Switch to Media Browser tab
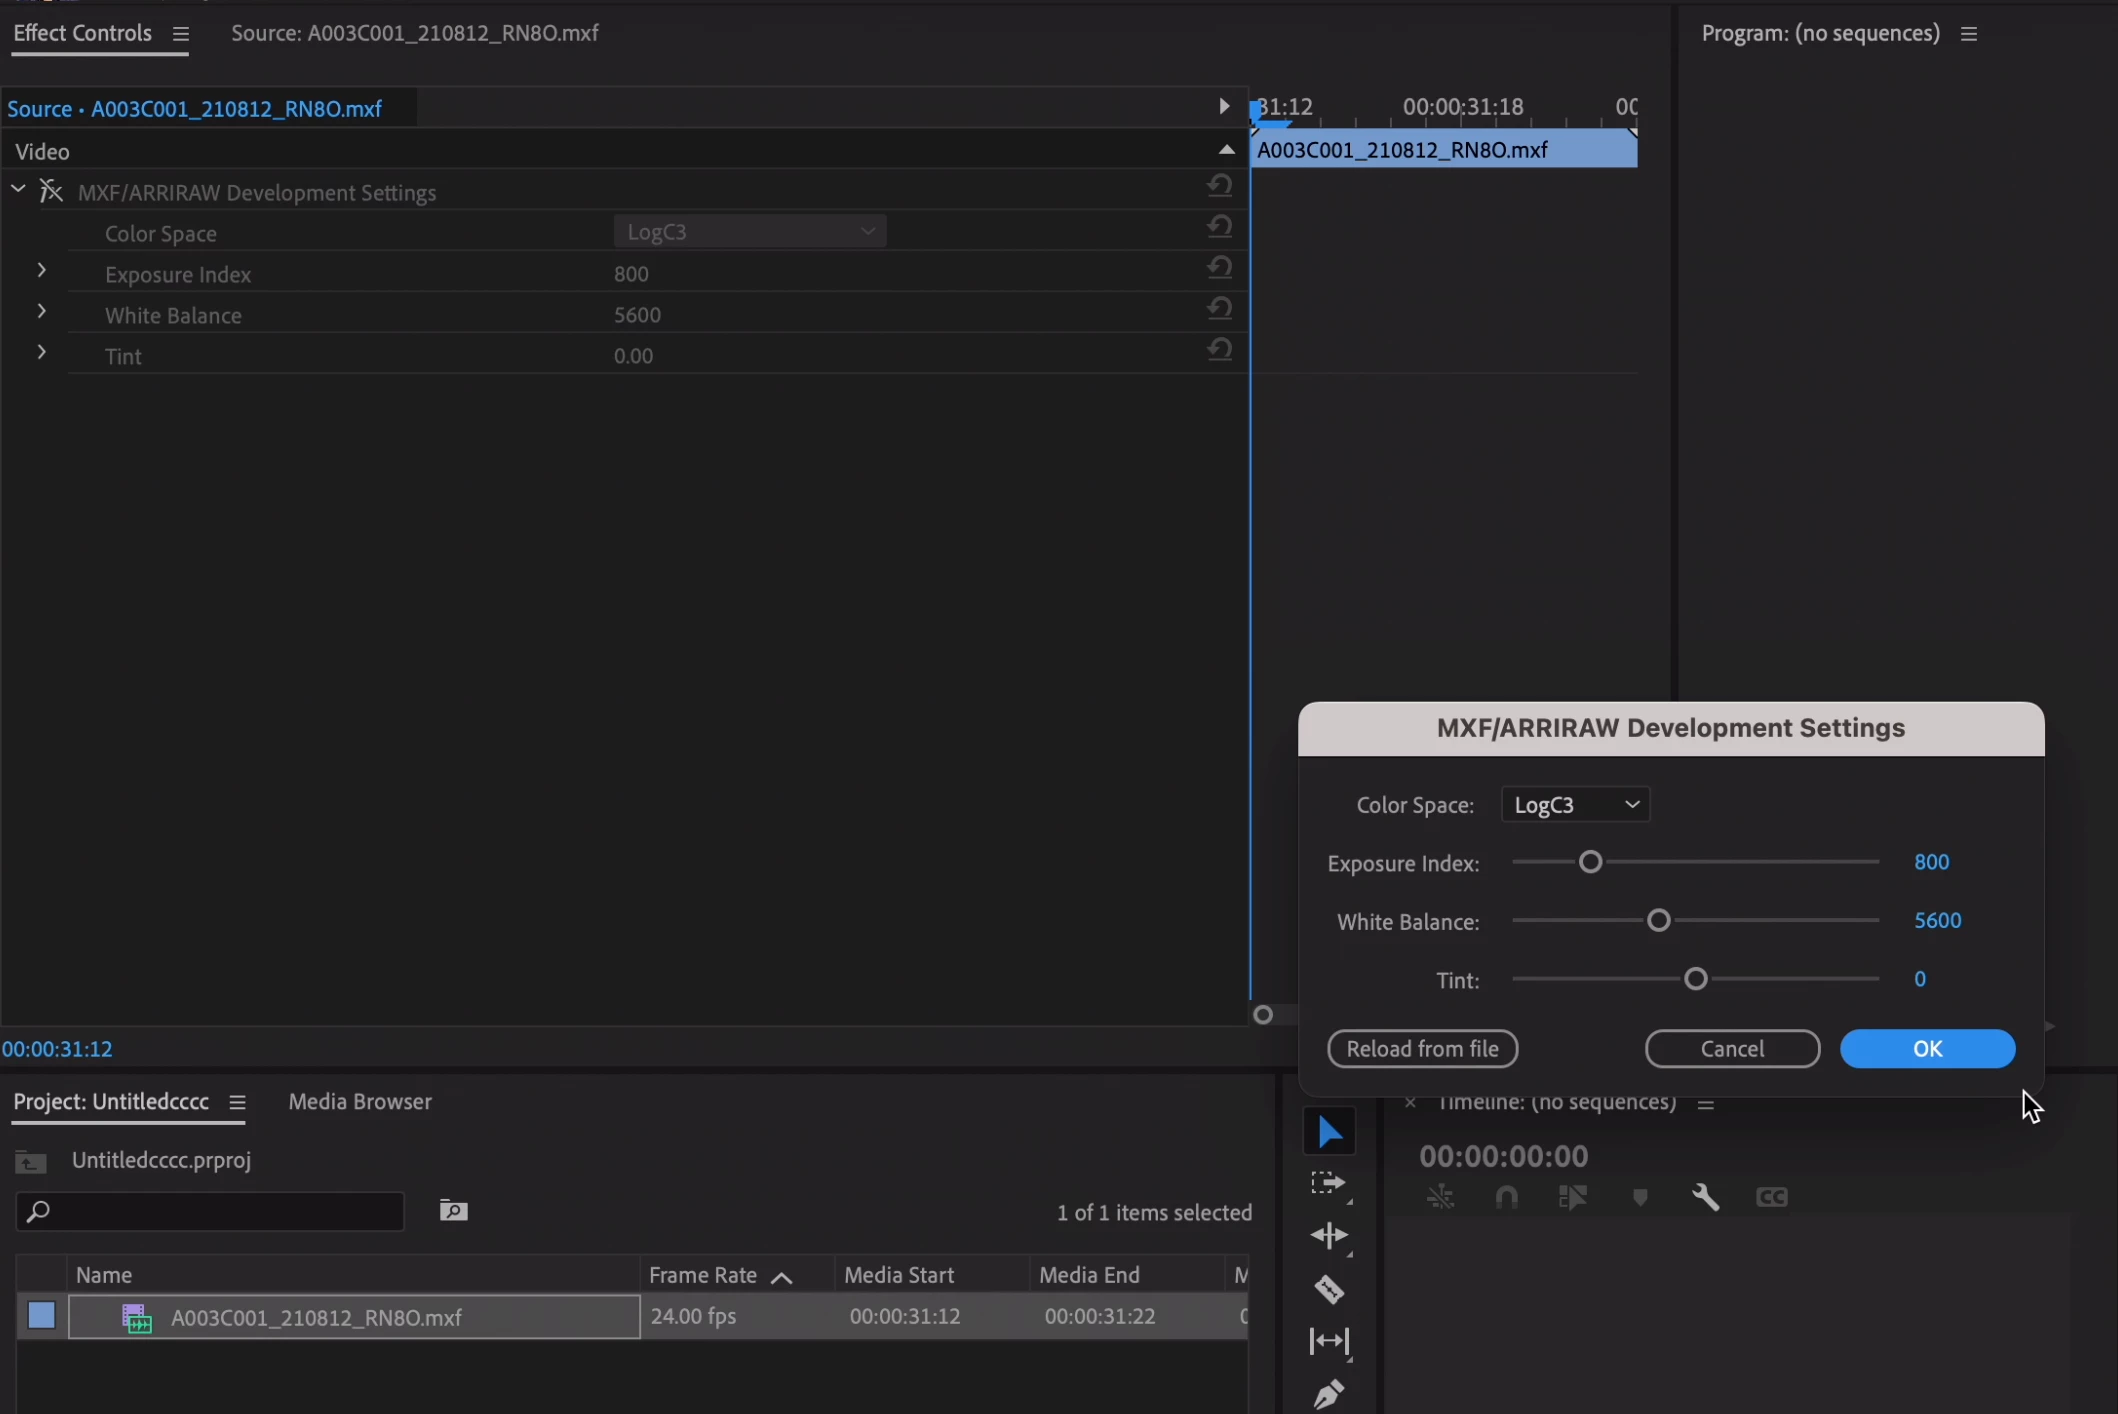 pyautogui.click(x=360, y=1101)
